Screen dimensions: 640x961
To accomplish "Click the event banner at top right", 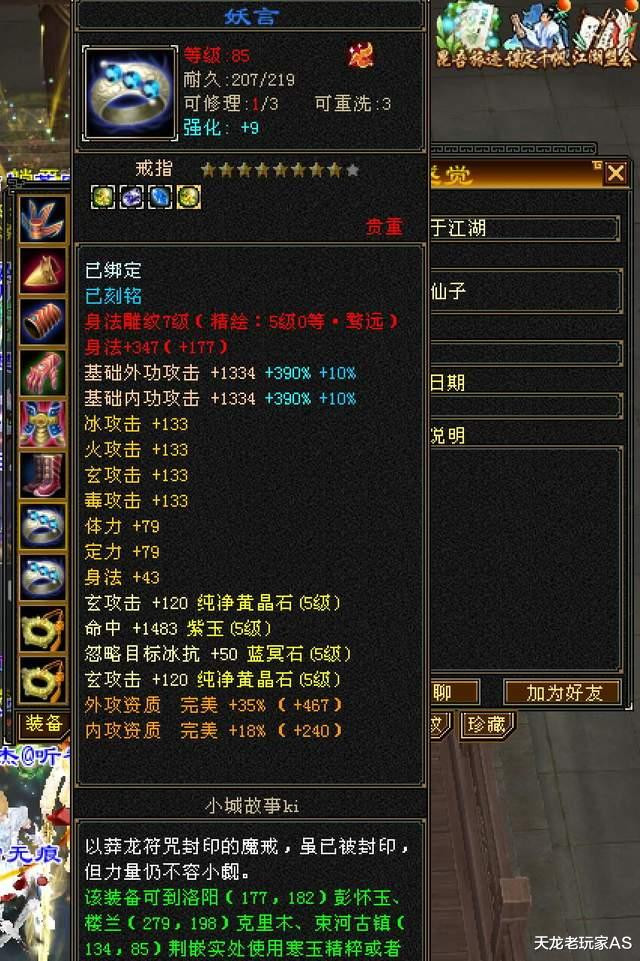I will tap(536, 35).
